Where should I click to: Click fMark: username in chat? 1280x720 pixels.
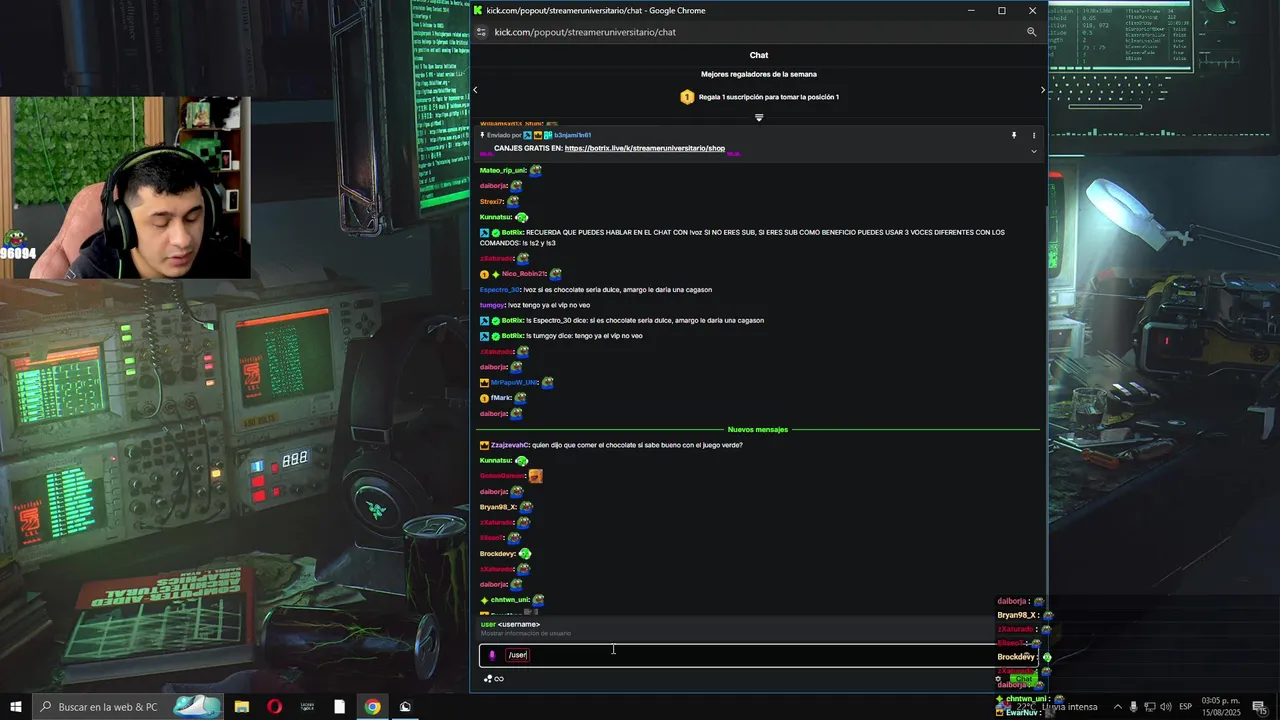[x=501, y=398]
